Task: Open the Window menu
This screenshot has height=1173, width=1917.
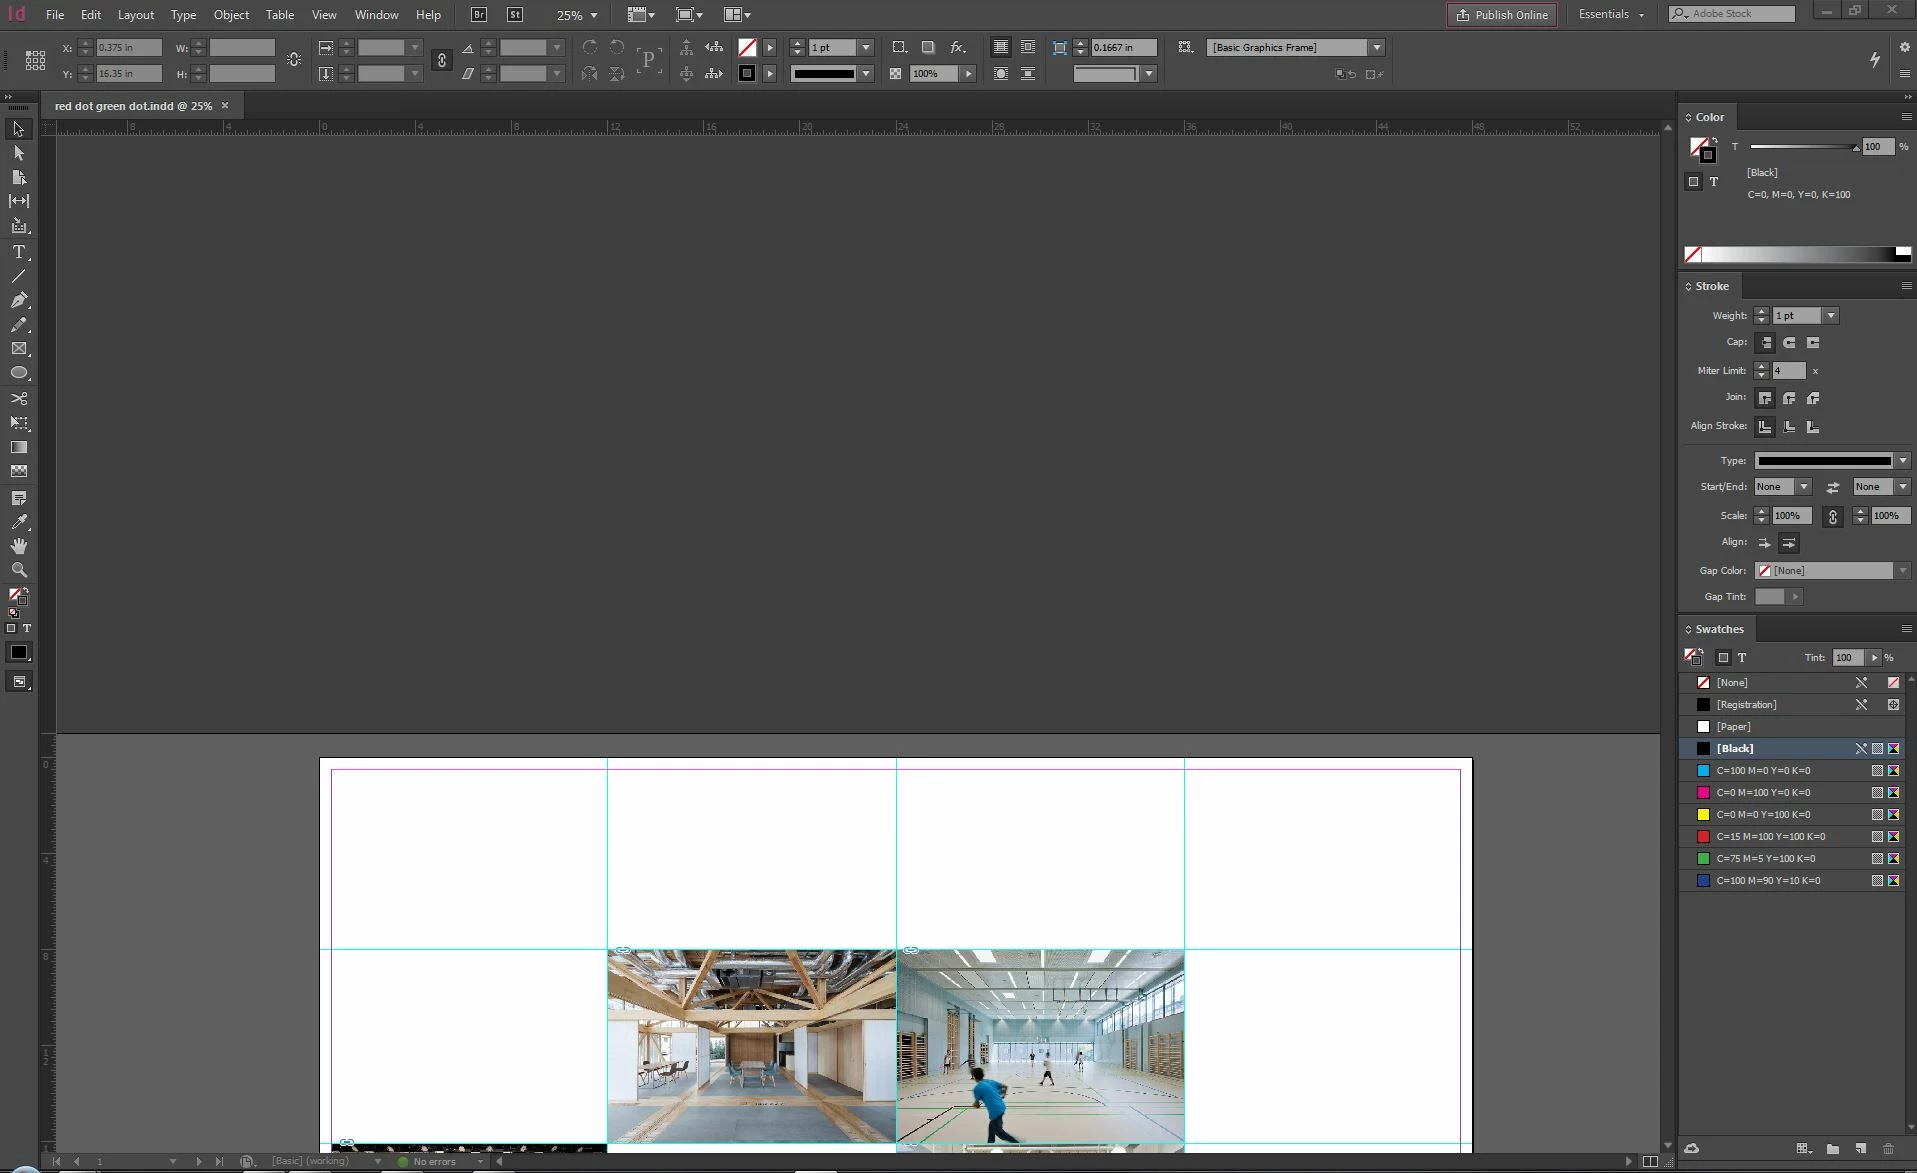Action: pyautogui.click(x=376, y=15)
